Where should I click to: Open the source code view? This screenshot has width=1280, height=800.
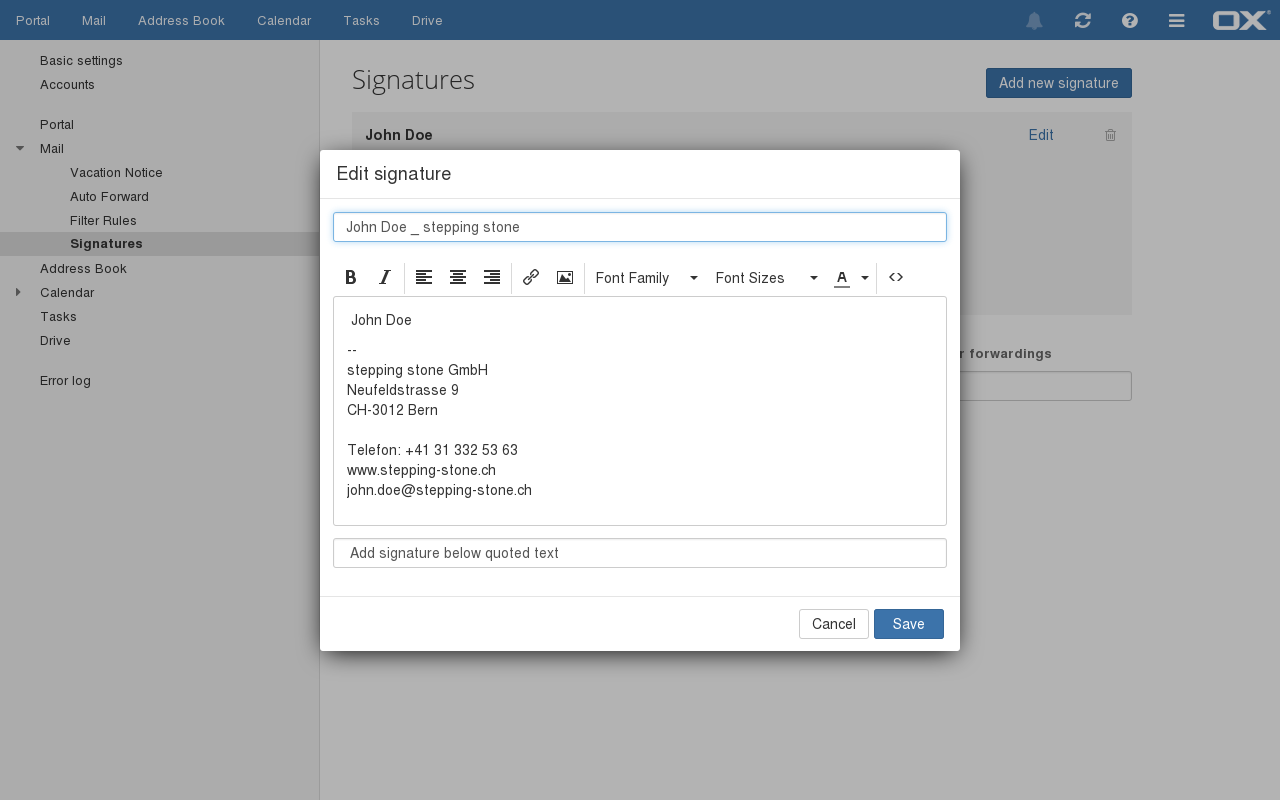click(896, 278)
